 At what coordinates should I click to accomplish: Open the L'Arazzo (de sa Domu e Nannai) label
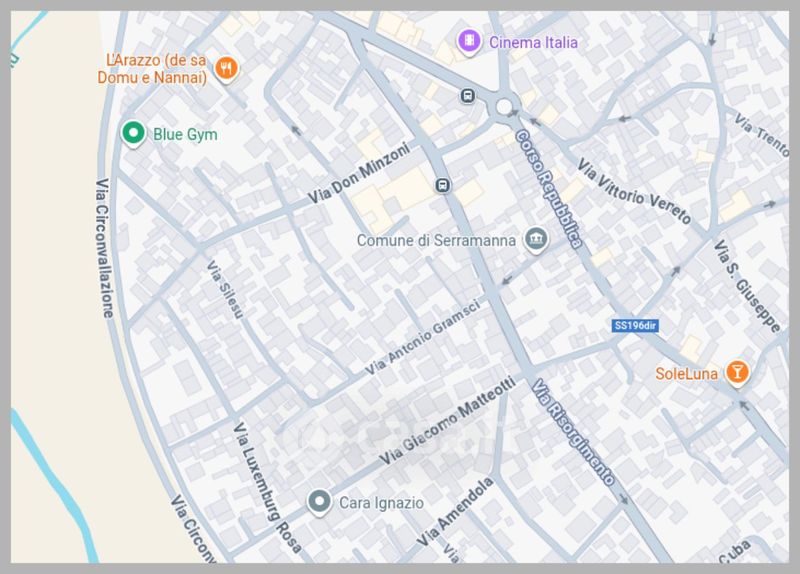pos(153,69)
